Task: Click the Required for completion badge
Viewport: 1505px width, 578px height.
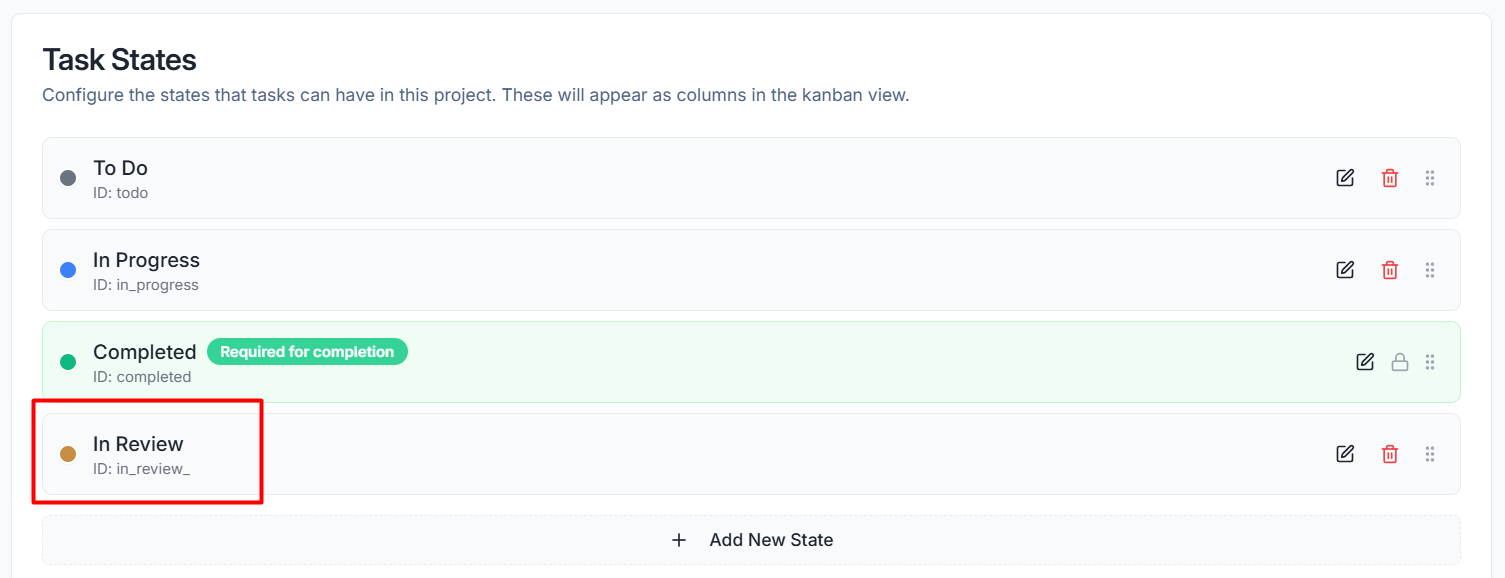Action: click(x=307, y=352)
